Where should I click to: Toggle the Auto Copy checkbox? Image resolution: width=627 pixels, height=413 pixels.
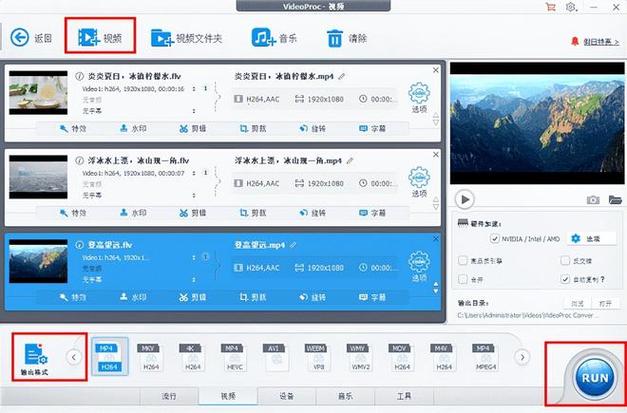tap(565, 279)
